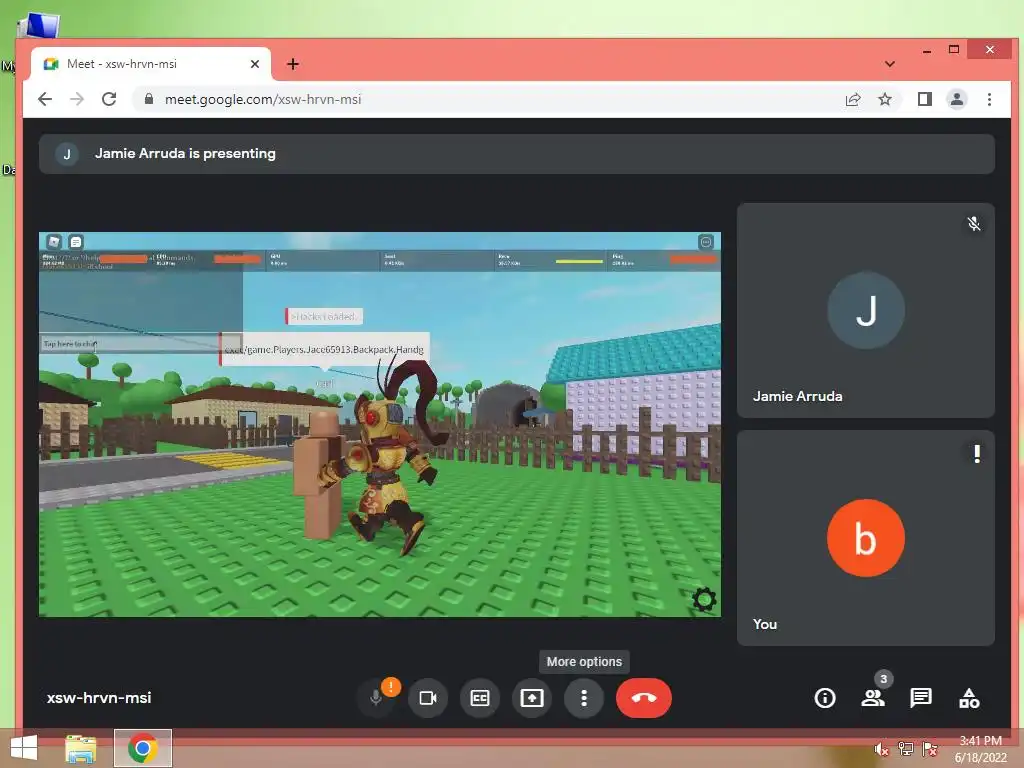Open the chat with everyone panel
The height and width of the screenshot is (768, 1024).
point(921,698)
